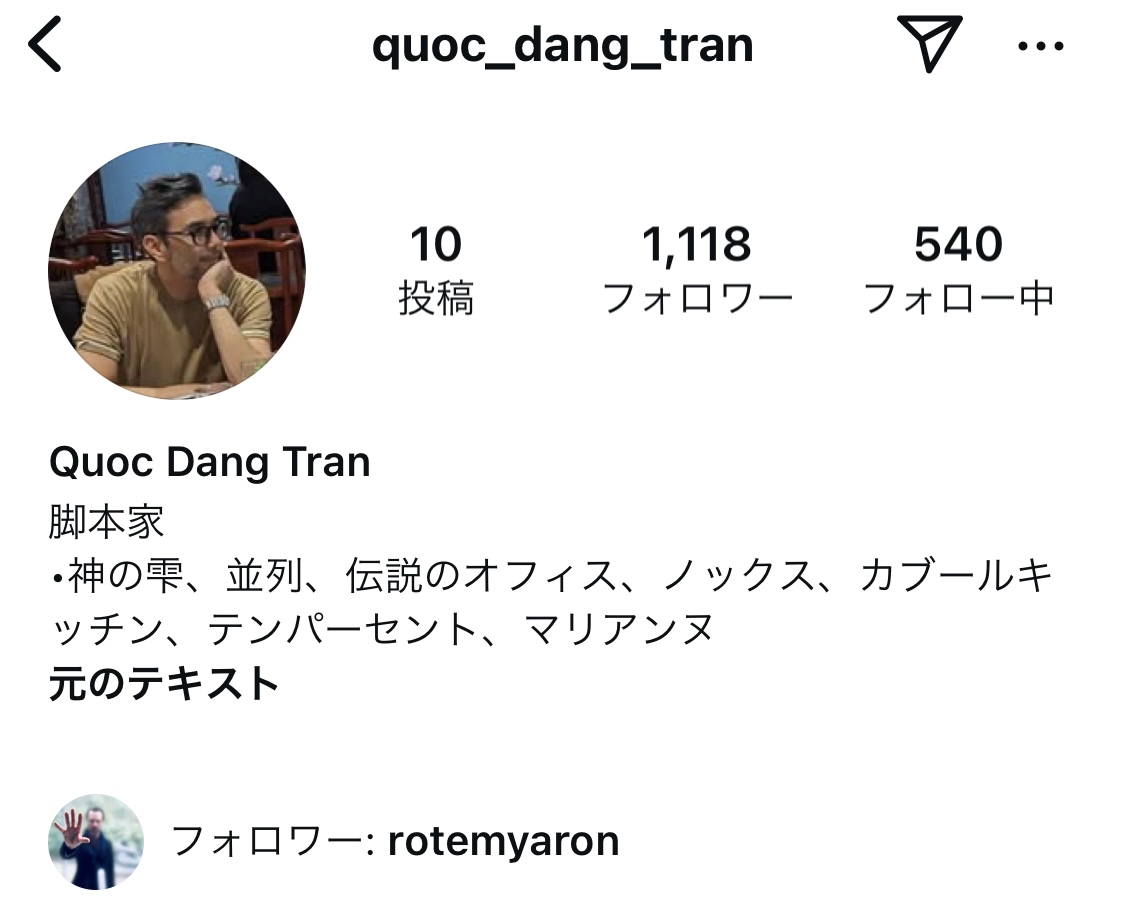Viewport: 1125px width, 900px height.
Task: Select the Quoc Dang Tran display name
Action: point(210,462)
